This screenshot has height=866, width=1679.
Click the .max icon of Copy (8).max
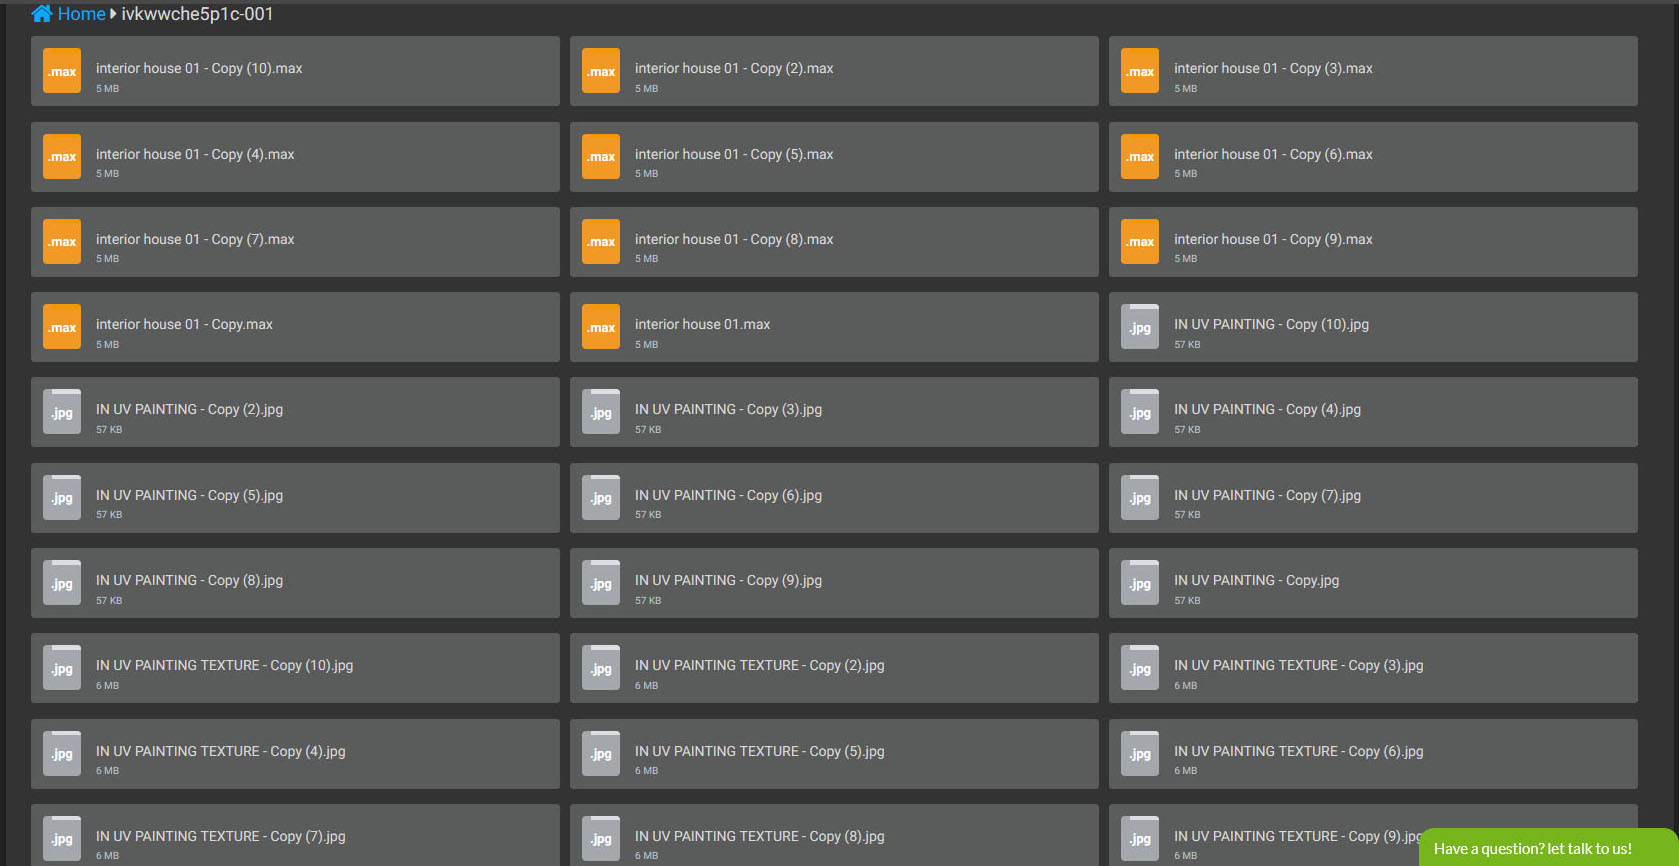[601, 242]
